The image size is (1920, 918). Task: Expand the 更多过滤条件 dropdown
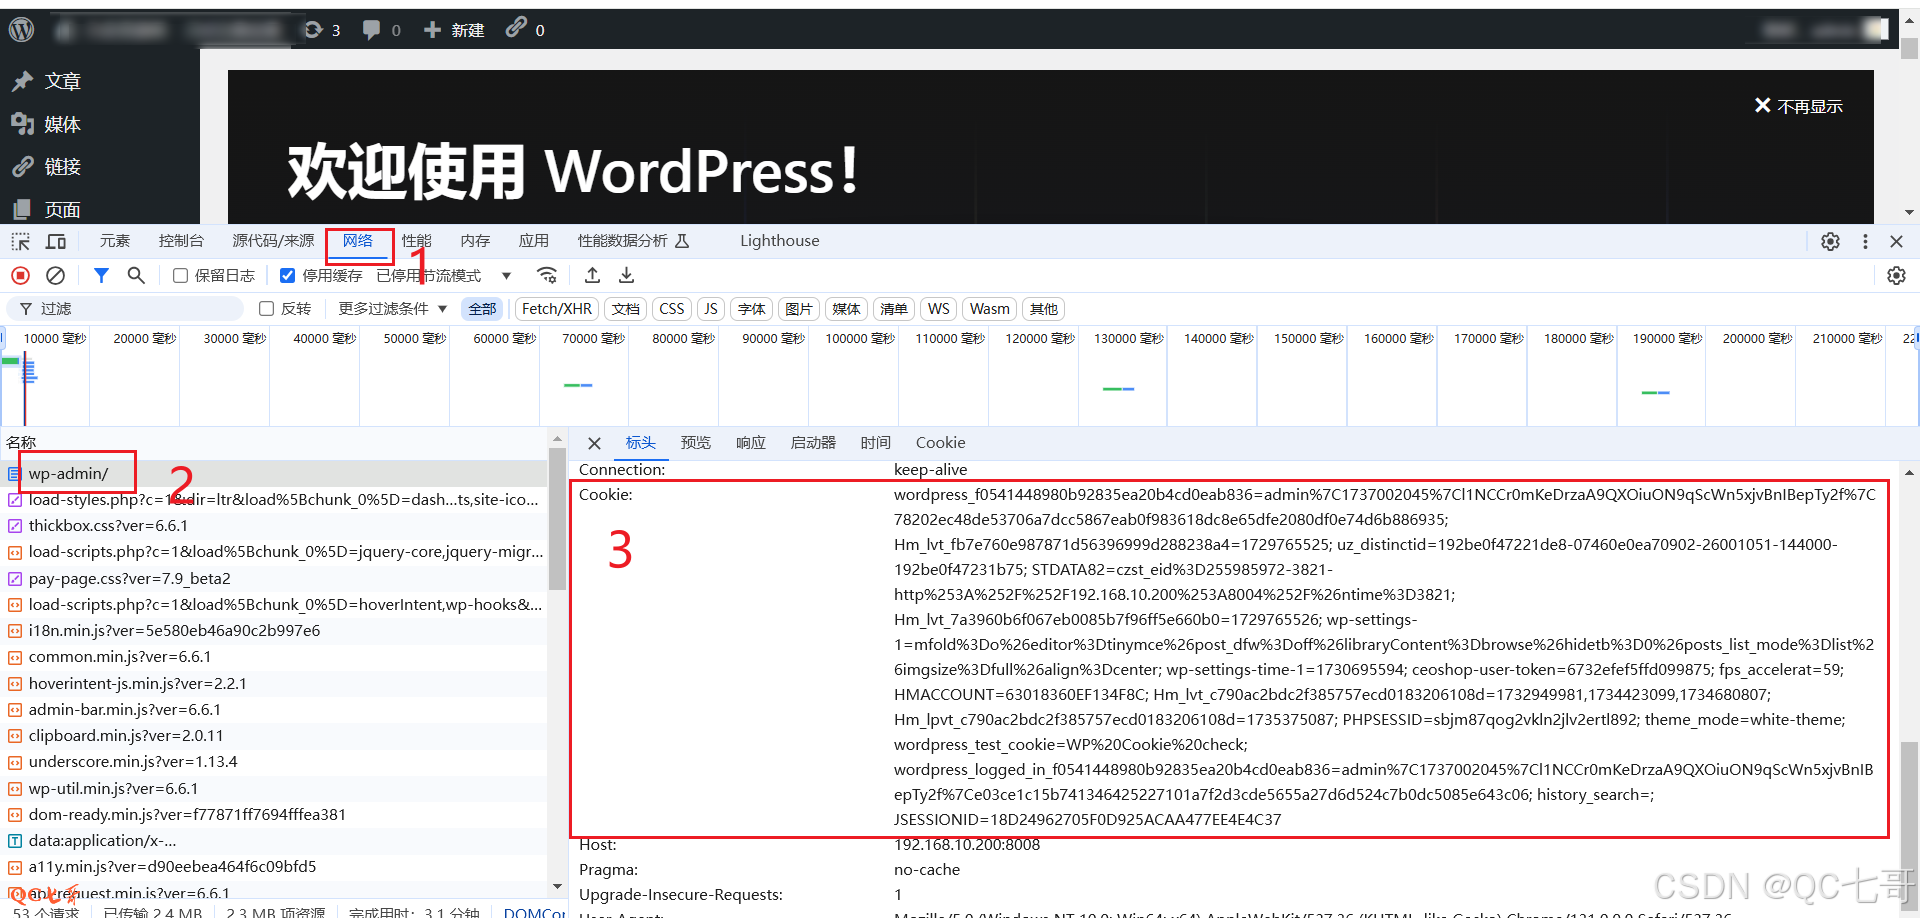coord(393,309)
